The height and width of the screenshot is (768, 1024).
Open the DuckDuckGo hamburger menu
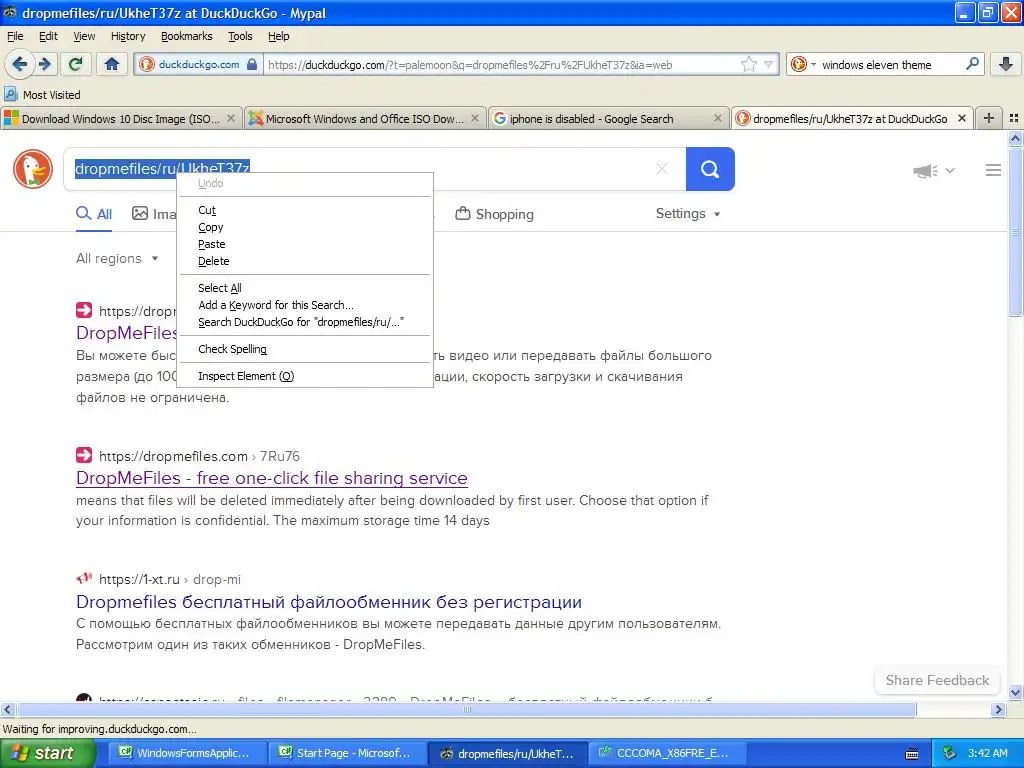point(993,170)
